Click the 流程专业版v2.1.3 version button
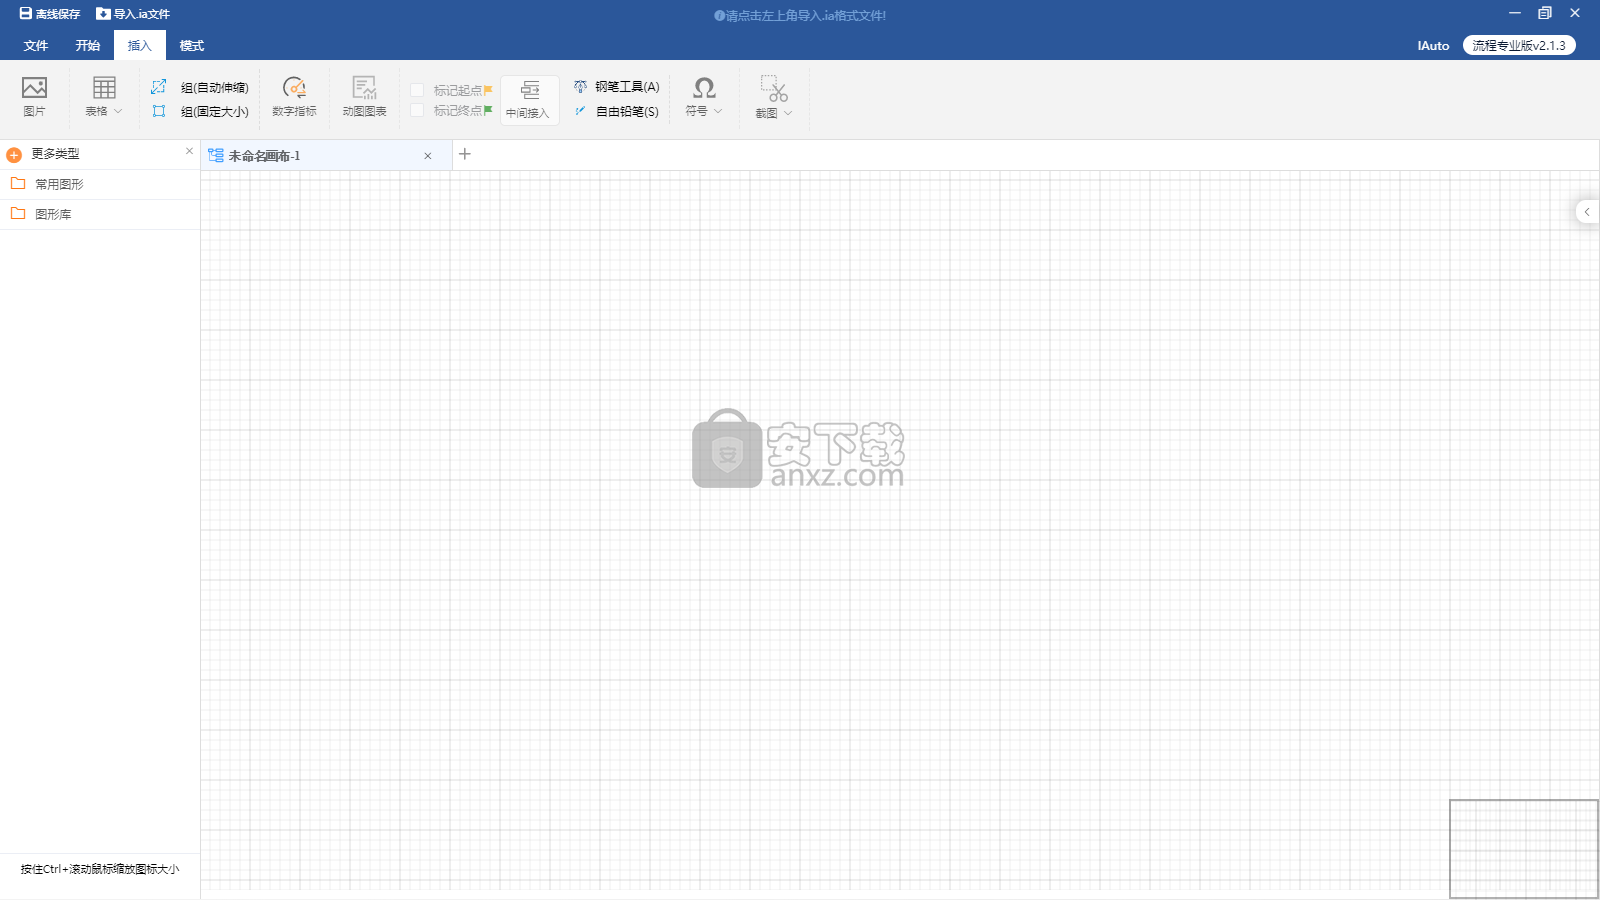The height and width of the screenshot is (900, 1600). (x=1519, y=46)
